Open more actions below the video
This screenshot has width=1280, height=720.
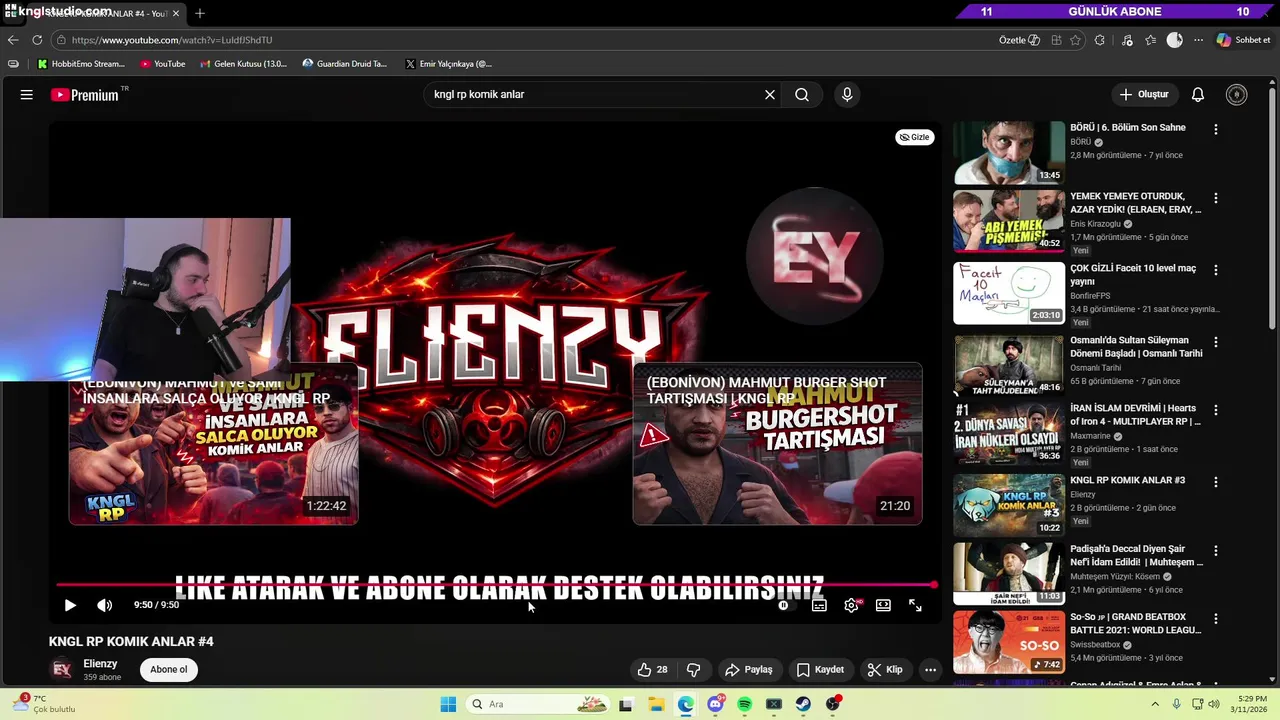coord(930,670)
